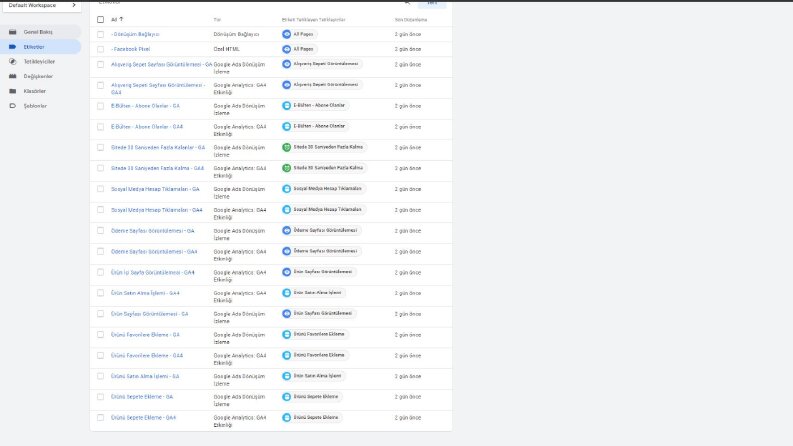This screenshot has height=446, width=793.
Task: Click the trigger icon in the E-Bülten - Abone Olanlar - GA4 row
Action: [286, 126]
